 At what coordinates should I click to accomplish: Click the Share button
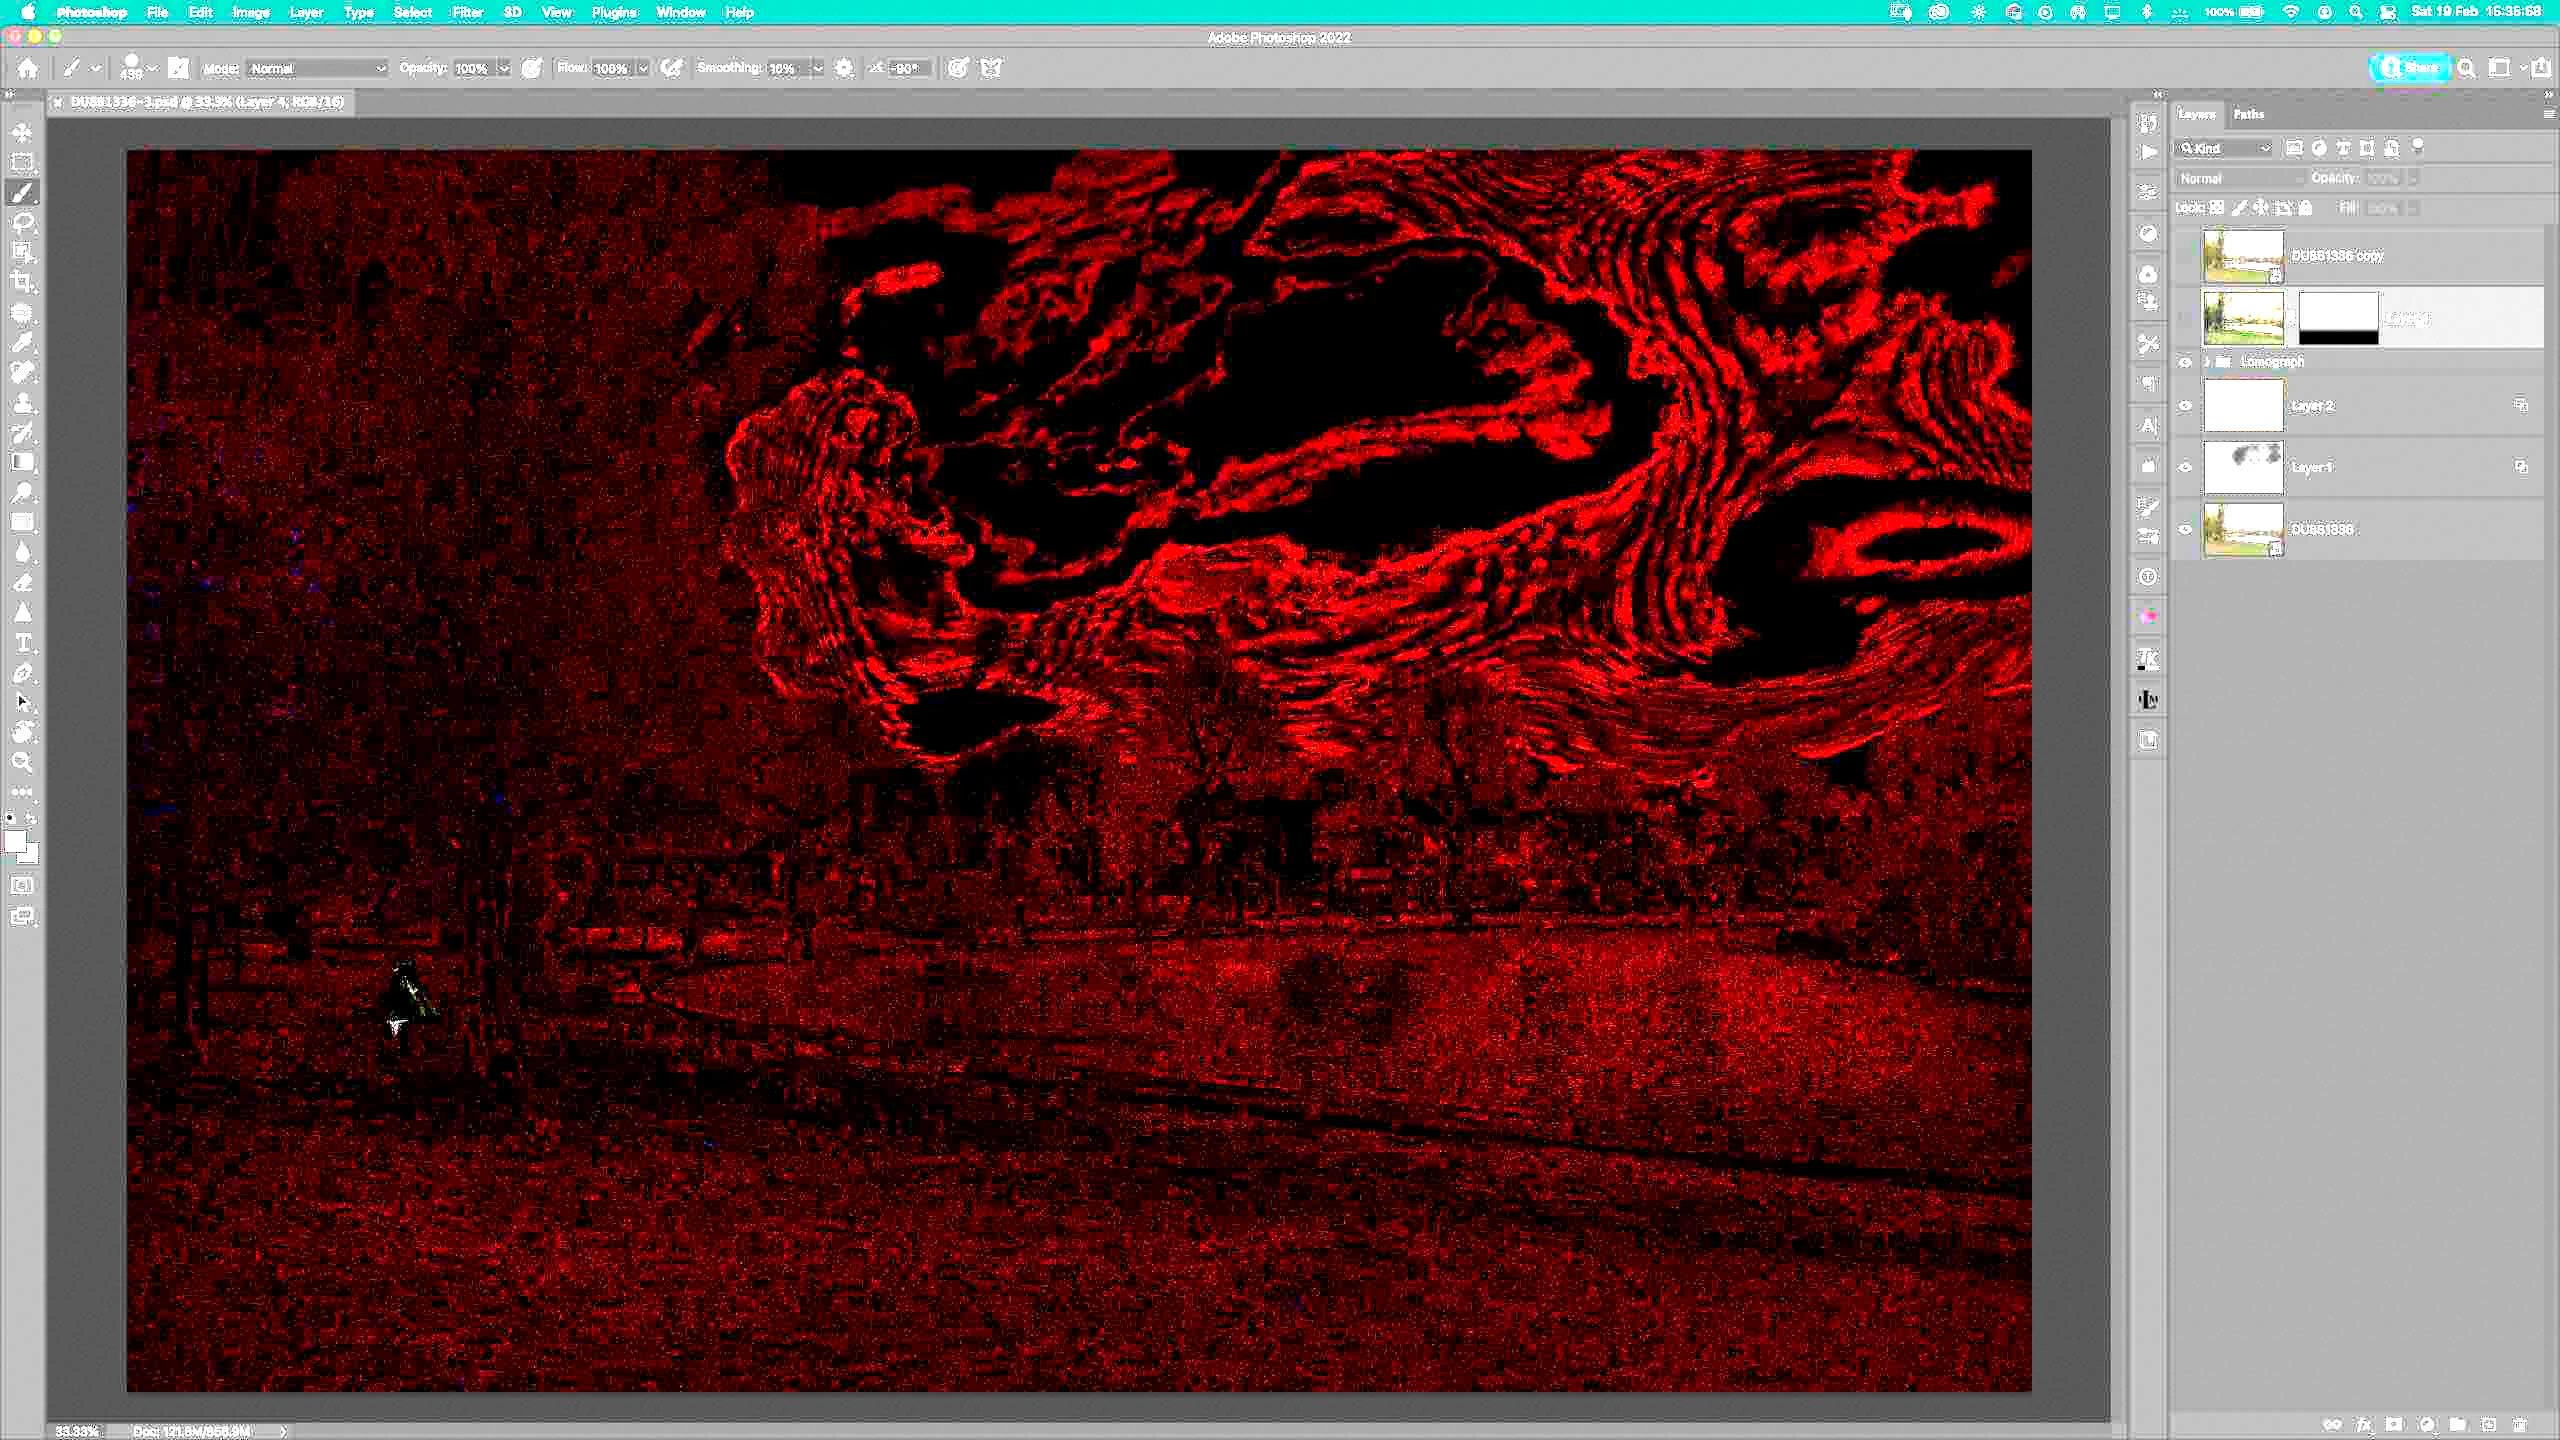pyautogui.click(x=2410, y=68)
